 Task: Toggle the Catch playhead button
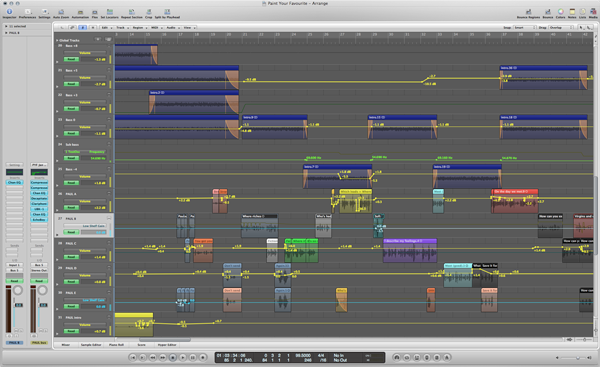tap(83, 28)
